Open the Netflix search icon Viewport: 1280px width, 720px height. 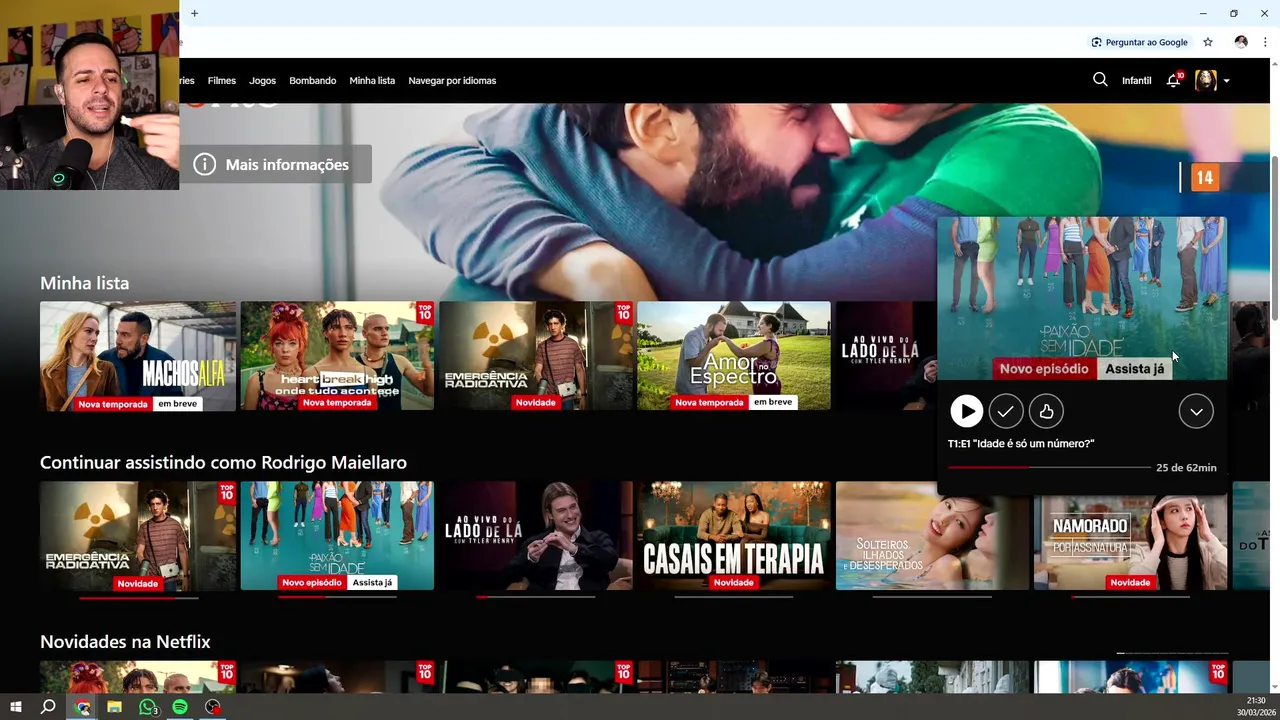1100,80
